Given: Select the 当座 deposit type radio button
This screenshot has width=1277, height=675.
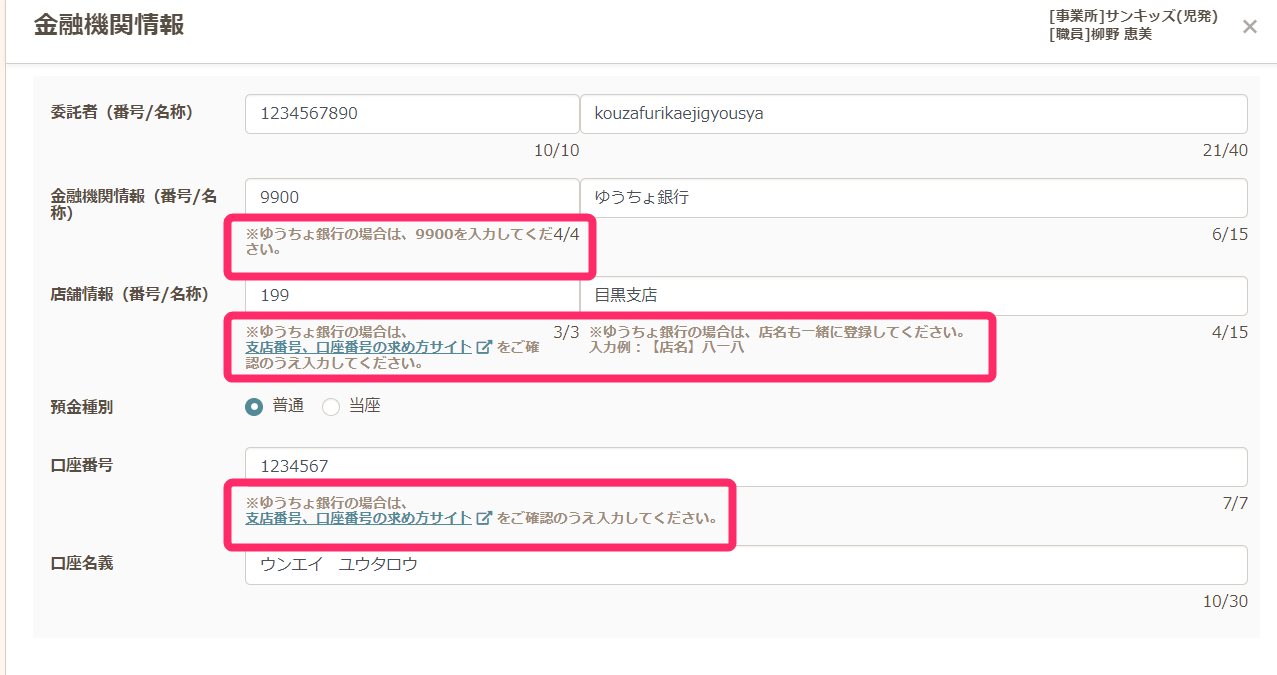Looking at the screenshot, I should tap(331, 406).
